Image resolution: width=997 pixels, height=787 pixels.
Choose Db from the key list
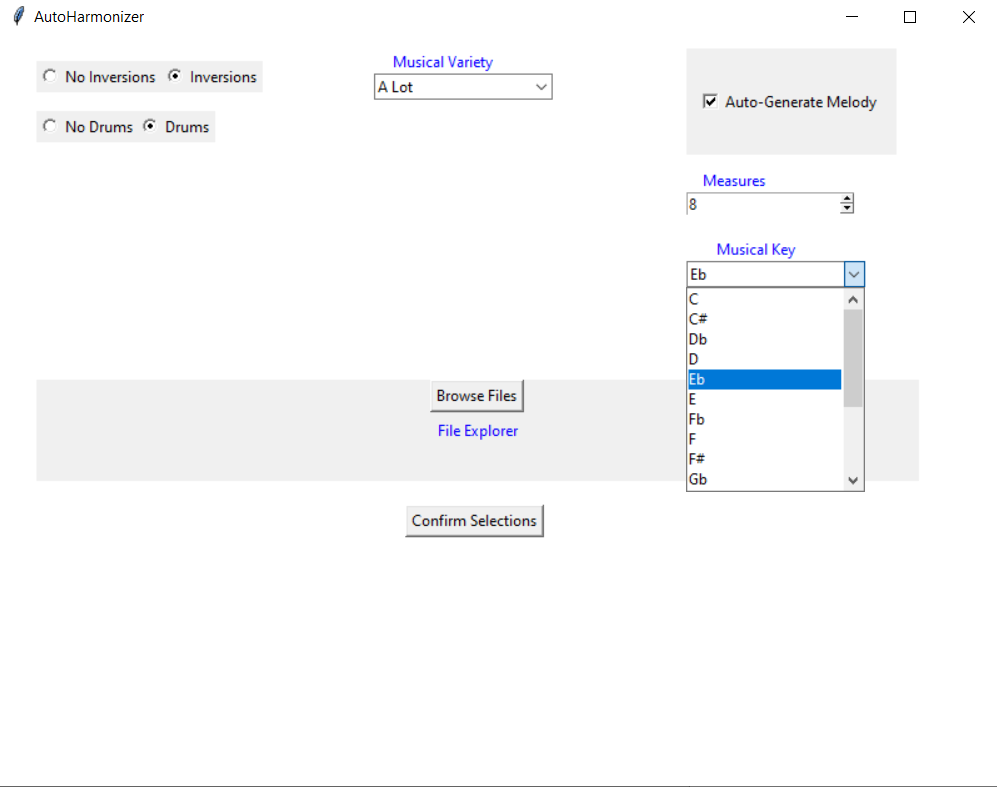[764, 339]
